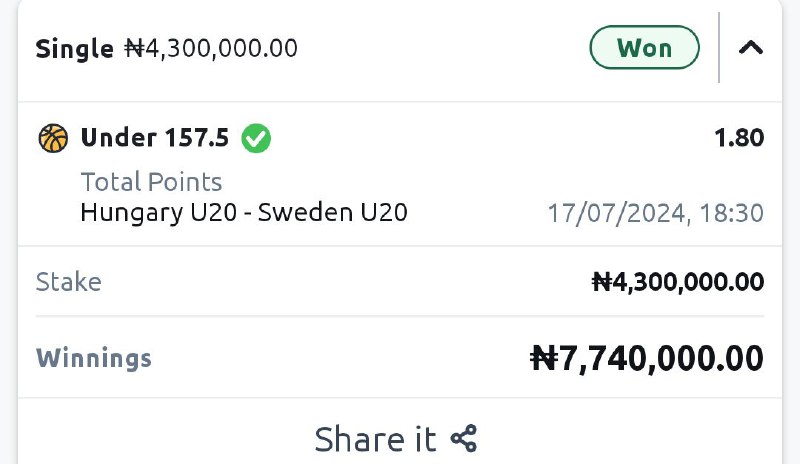
Task: Collapse the bet slip with the chevron
Action: 750,47
